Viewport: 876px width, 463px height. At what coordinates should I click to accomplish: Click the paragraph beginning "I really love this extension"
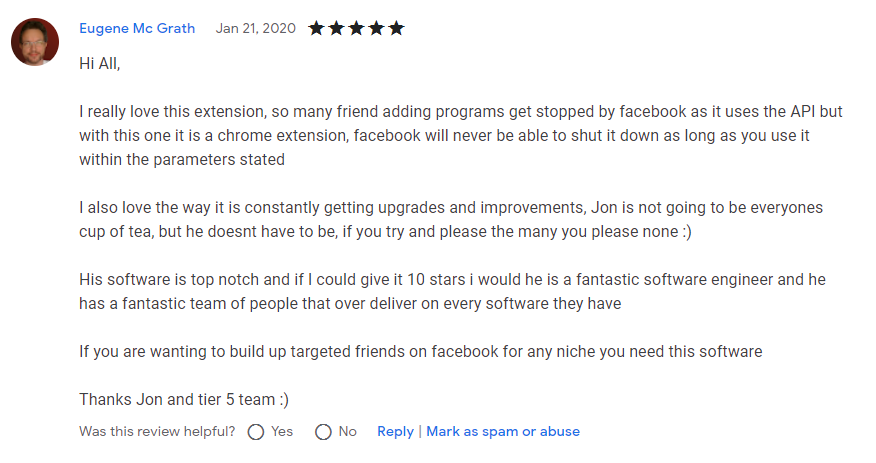[x=460, y=136]
